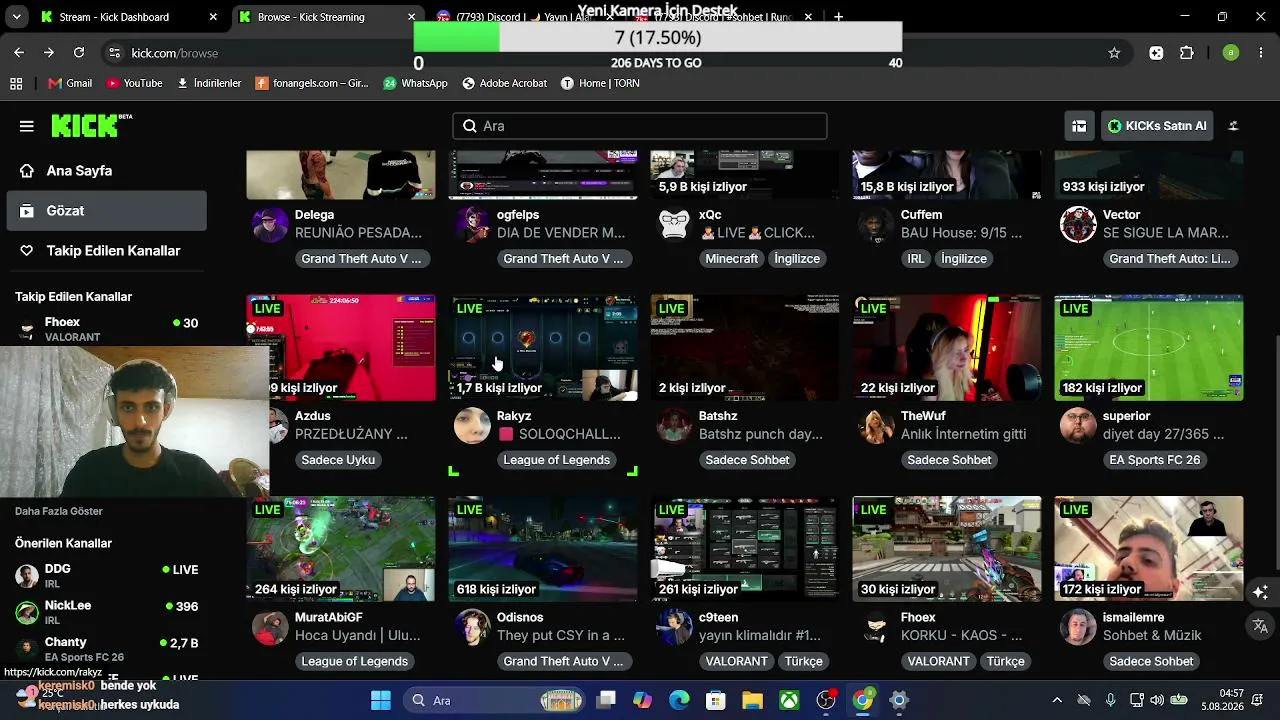
Task: Click the sparkle floating icon at right edge
Action: (x=1260, y=592)
